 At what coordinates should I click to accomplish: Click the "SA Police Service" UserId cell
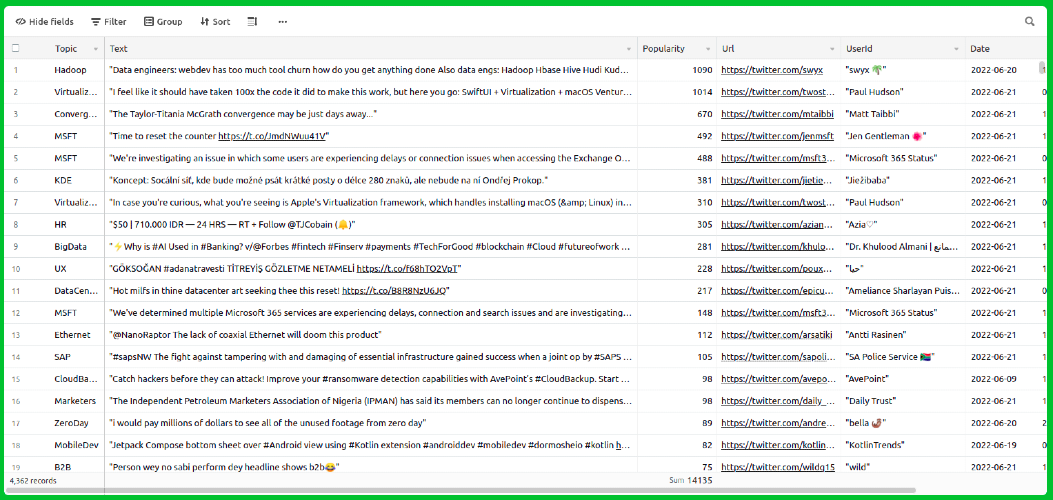903,357
